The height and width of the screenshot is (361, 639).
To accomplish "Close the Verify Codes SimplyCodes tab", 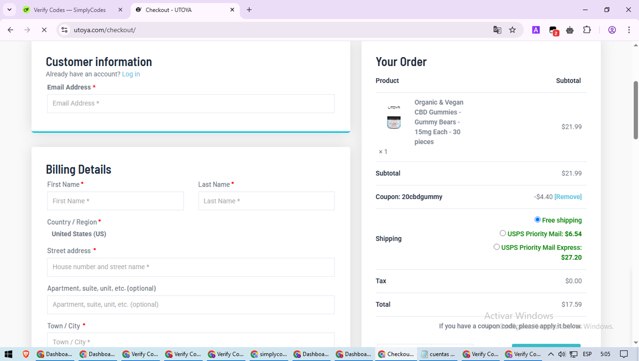I will point(120,10).
